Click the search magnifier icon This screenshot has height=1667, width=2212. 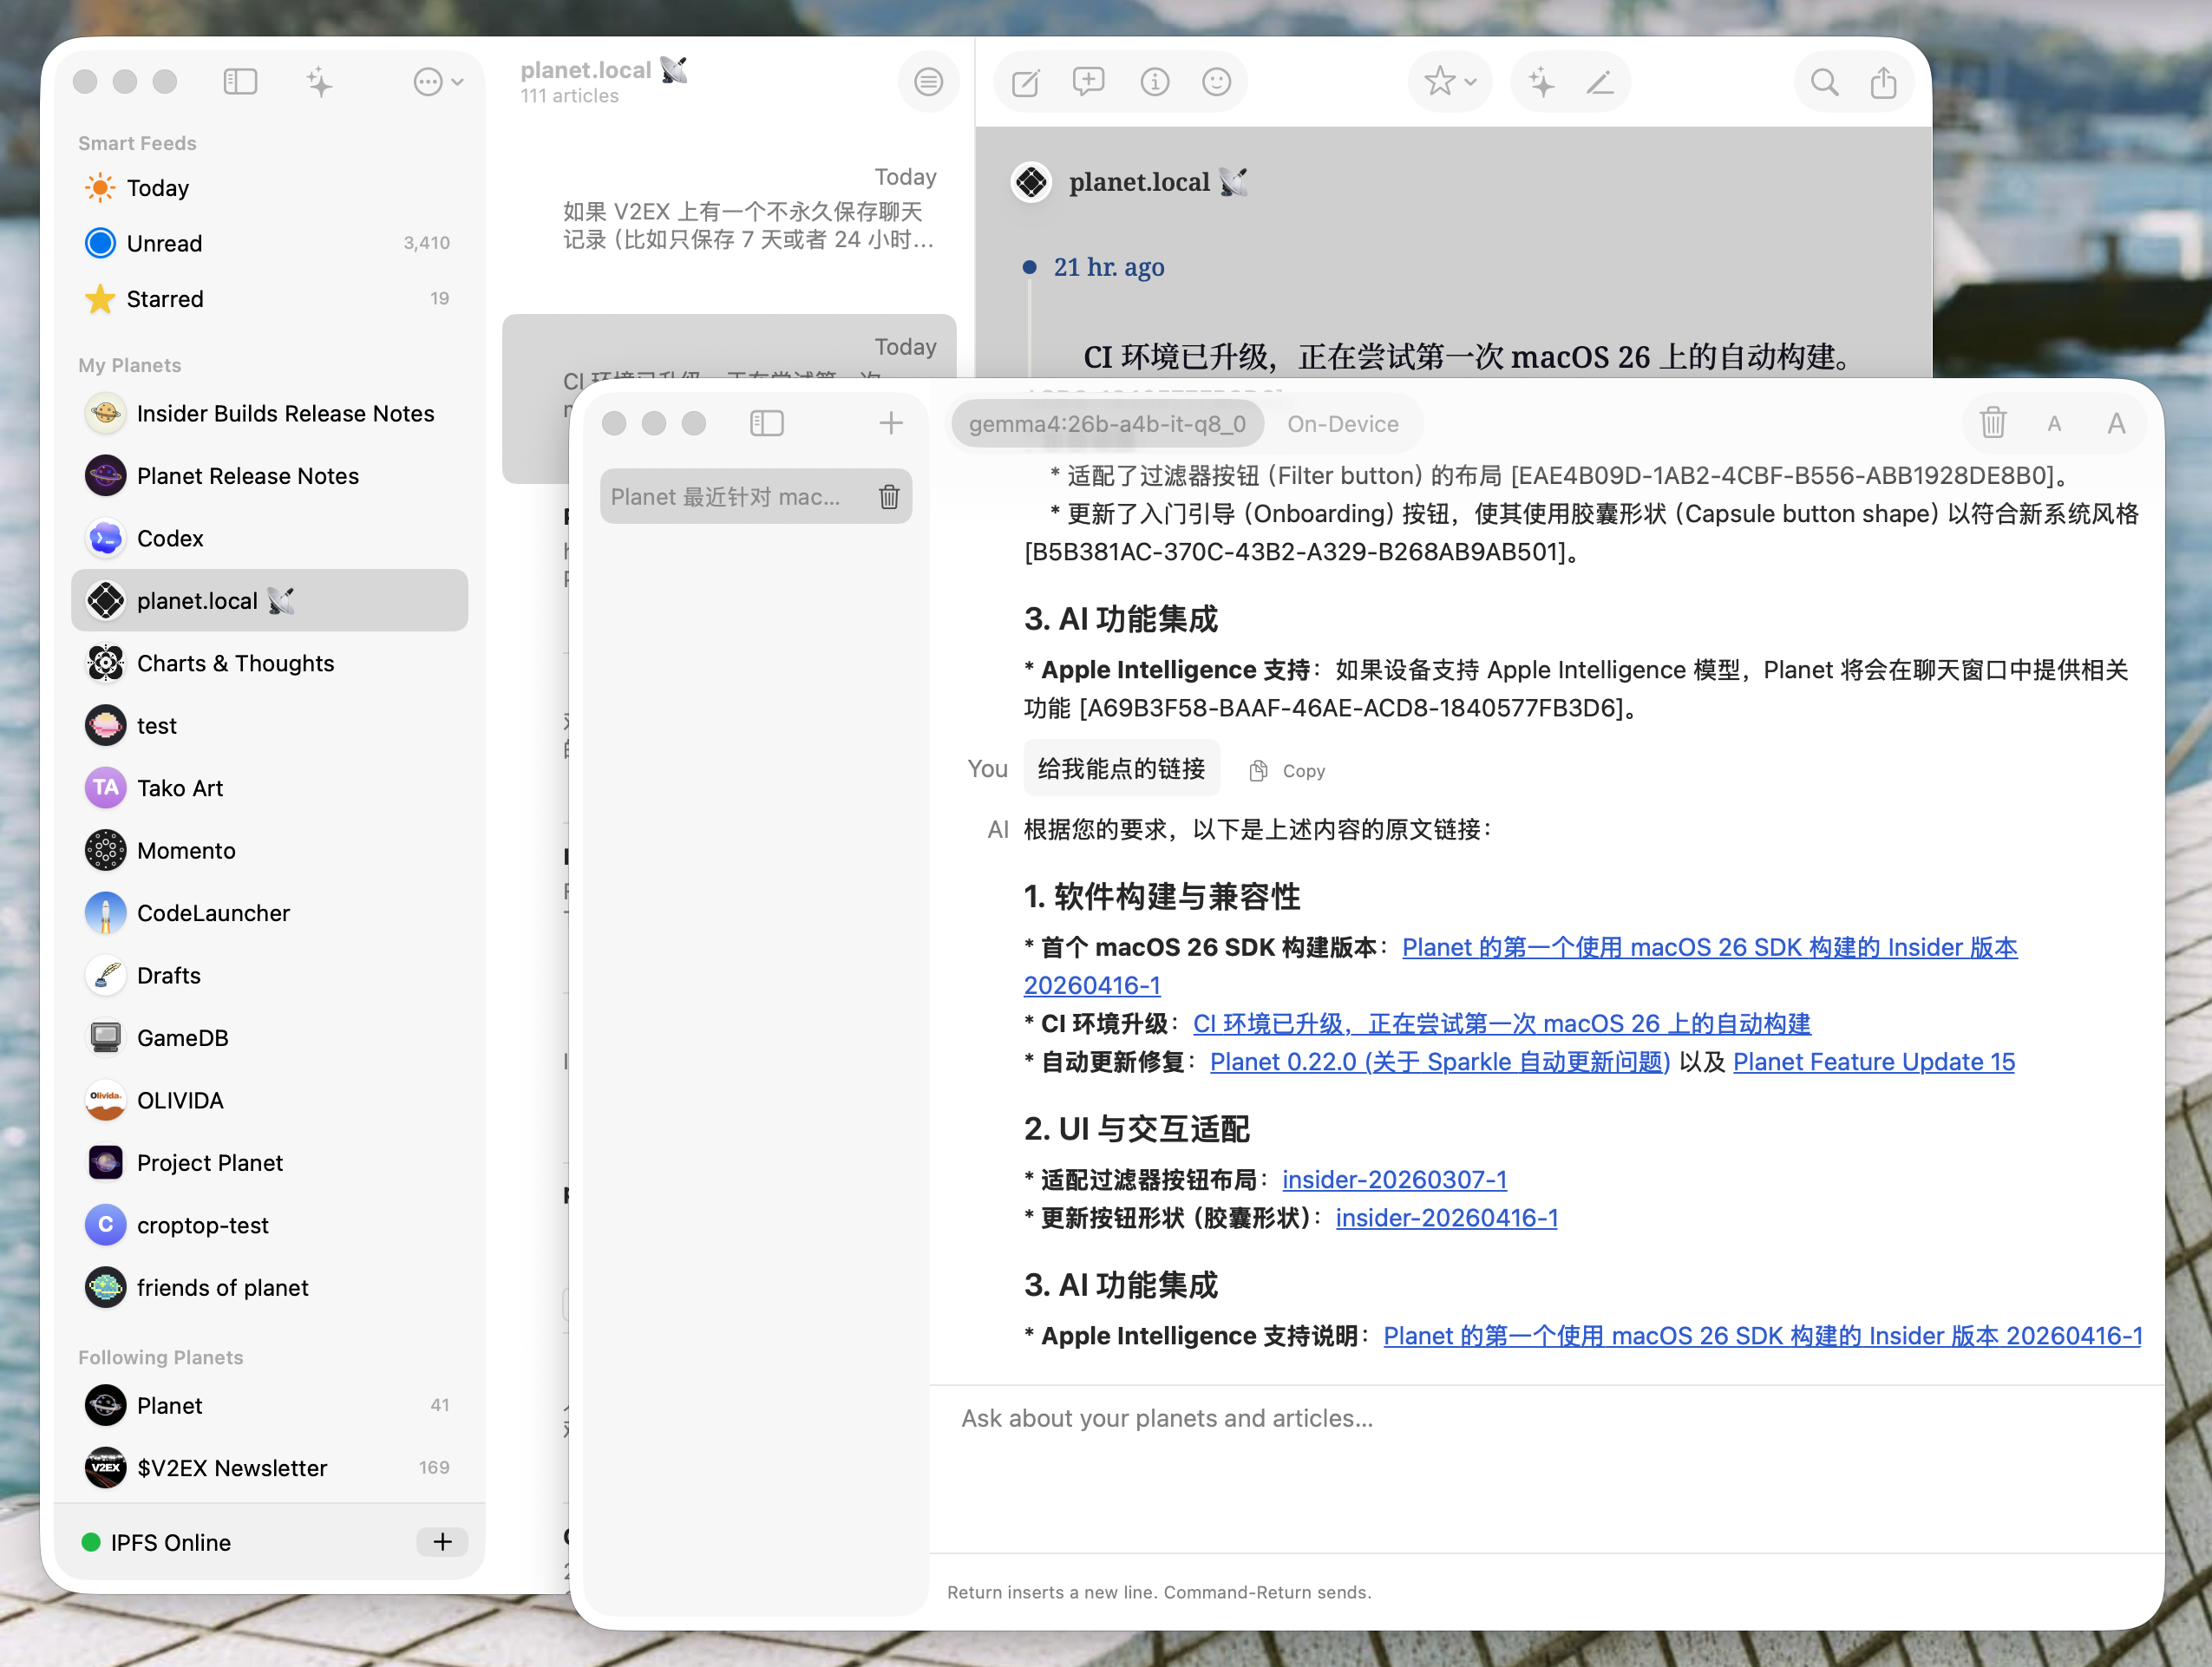tap(1823, 82)
